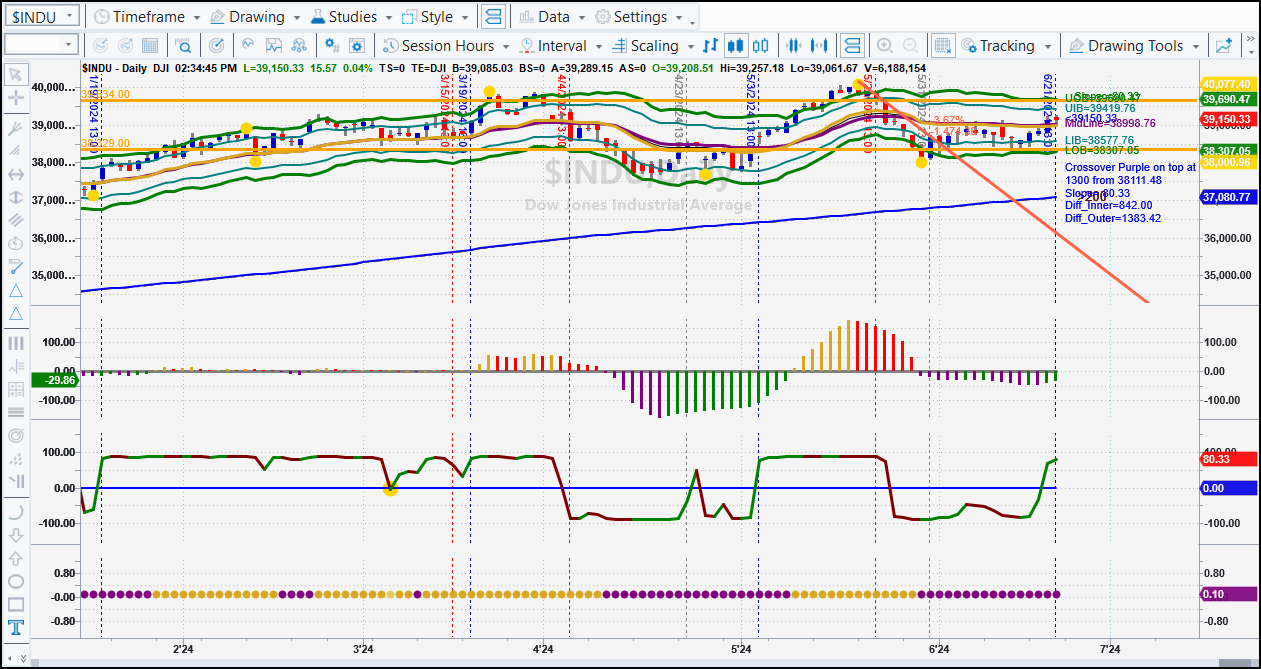Image resolution: width=1261 pixels, height=669 pixels.
Task: Click the yellow dot marker on the oscillator zero line
Action: tap(390, 488)
